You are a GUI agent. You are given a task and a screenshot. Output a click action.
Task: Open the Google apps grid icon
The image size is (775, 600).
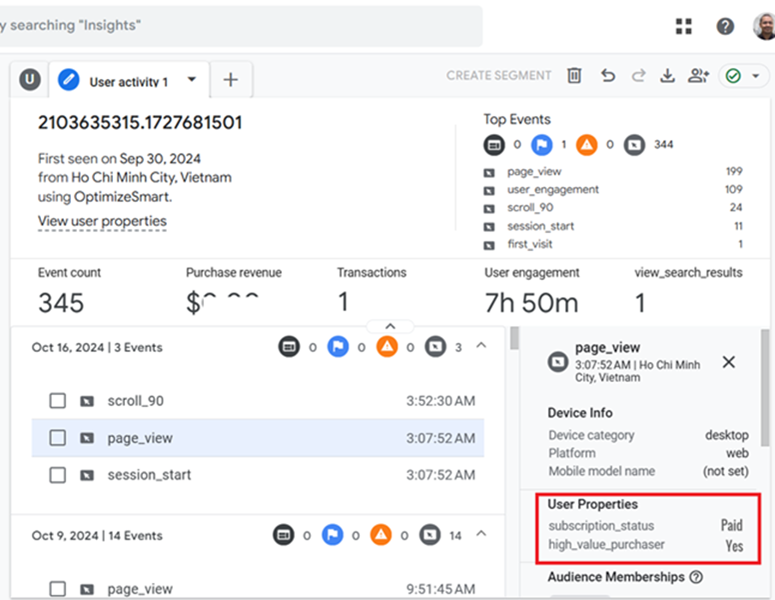pos(684,26)
